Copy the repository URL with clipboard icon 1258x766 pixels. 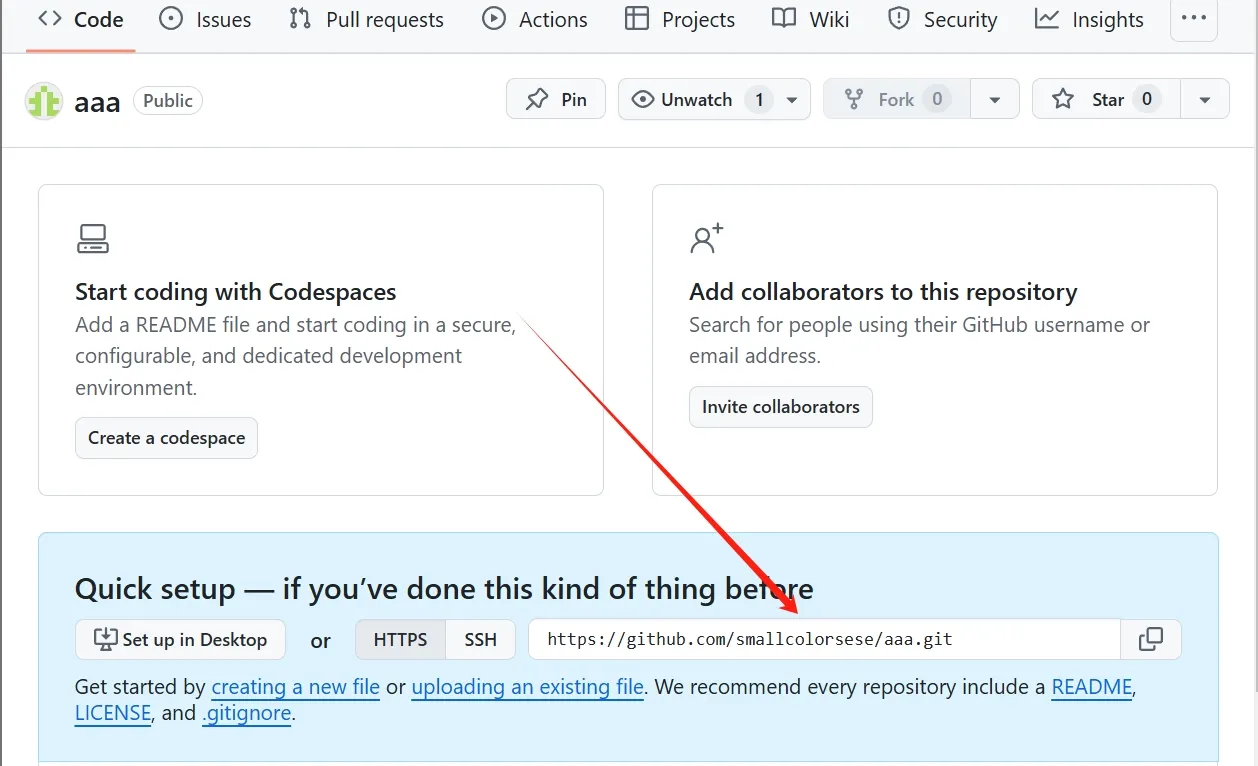1151,640
